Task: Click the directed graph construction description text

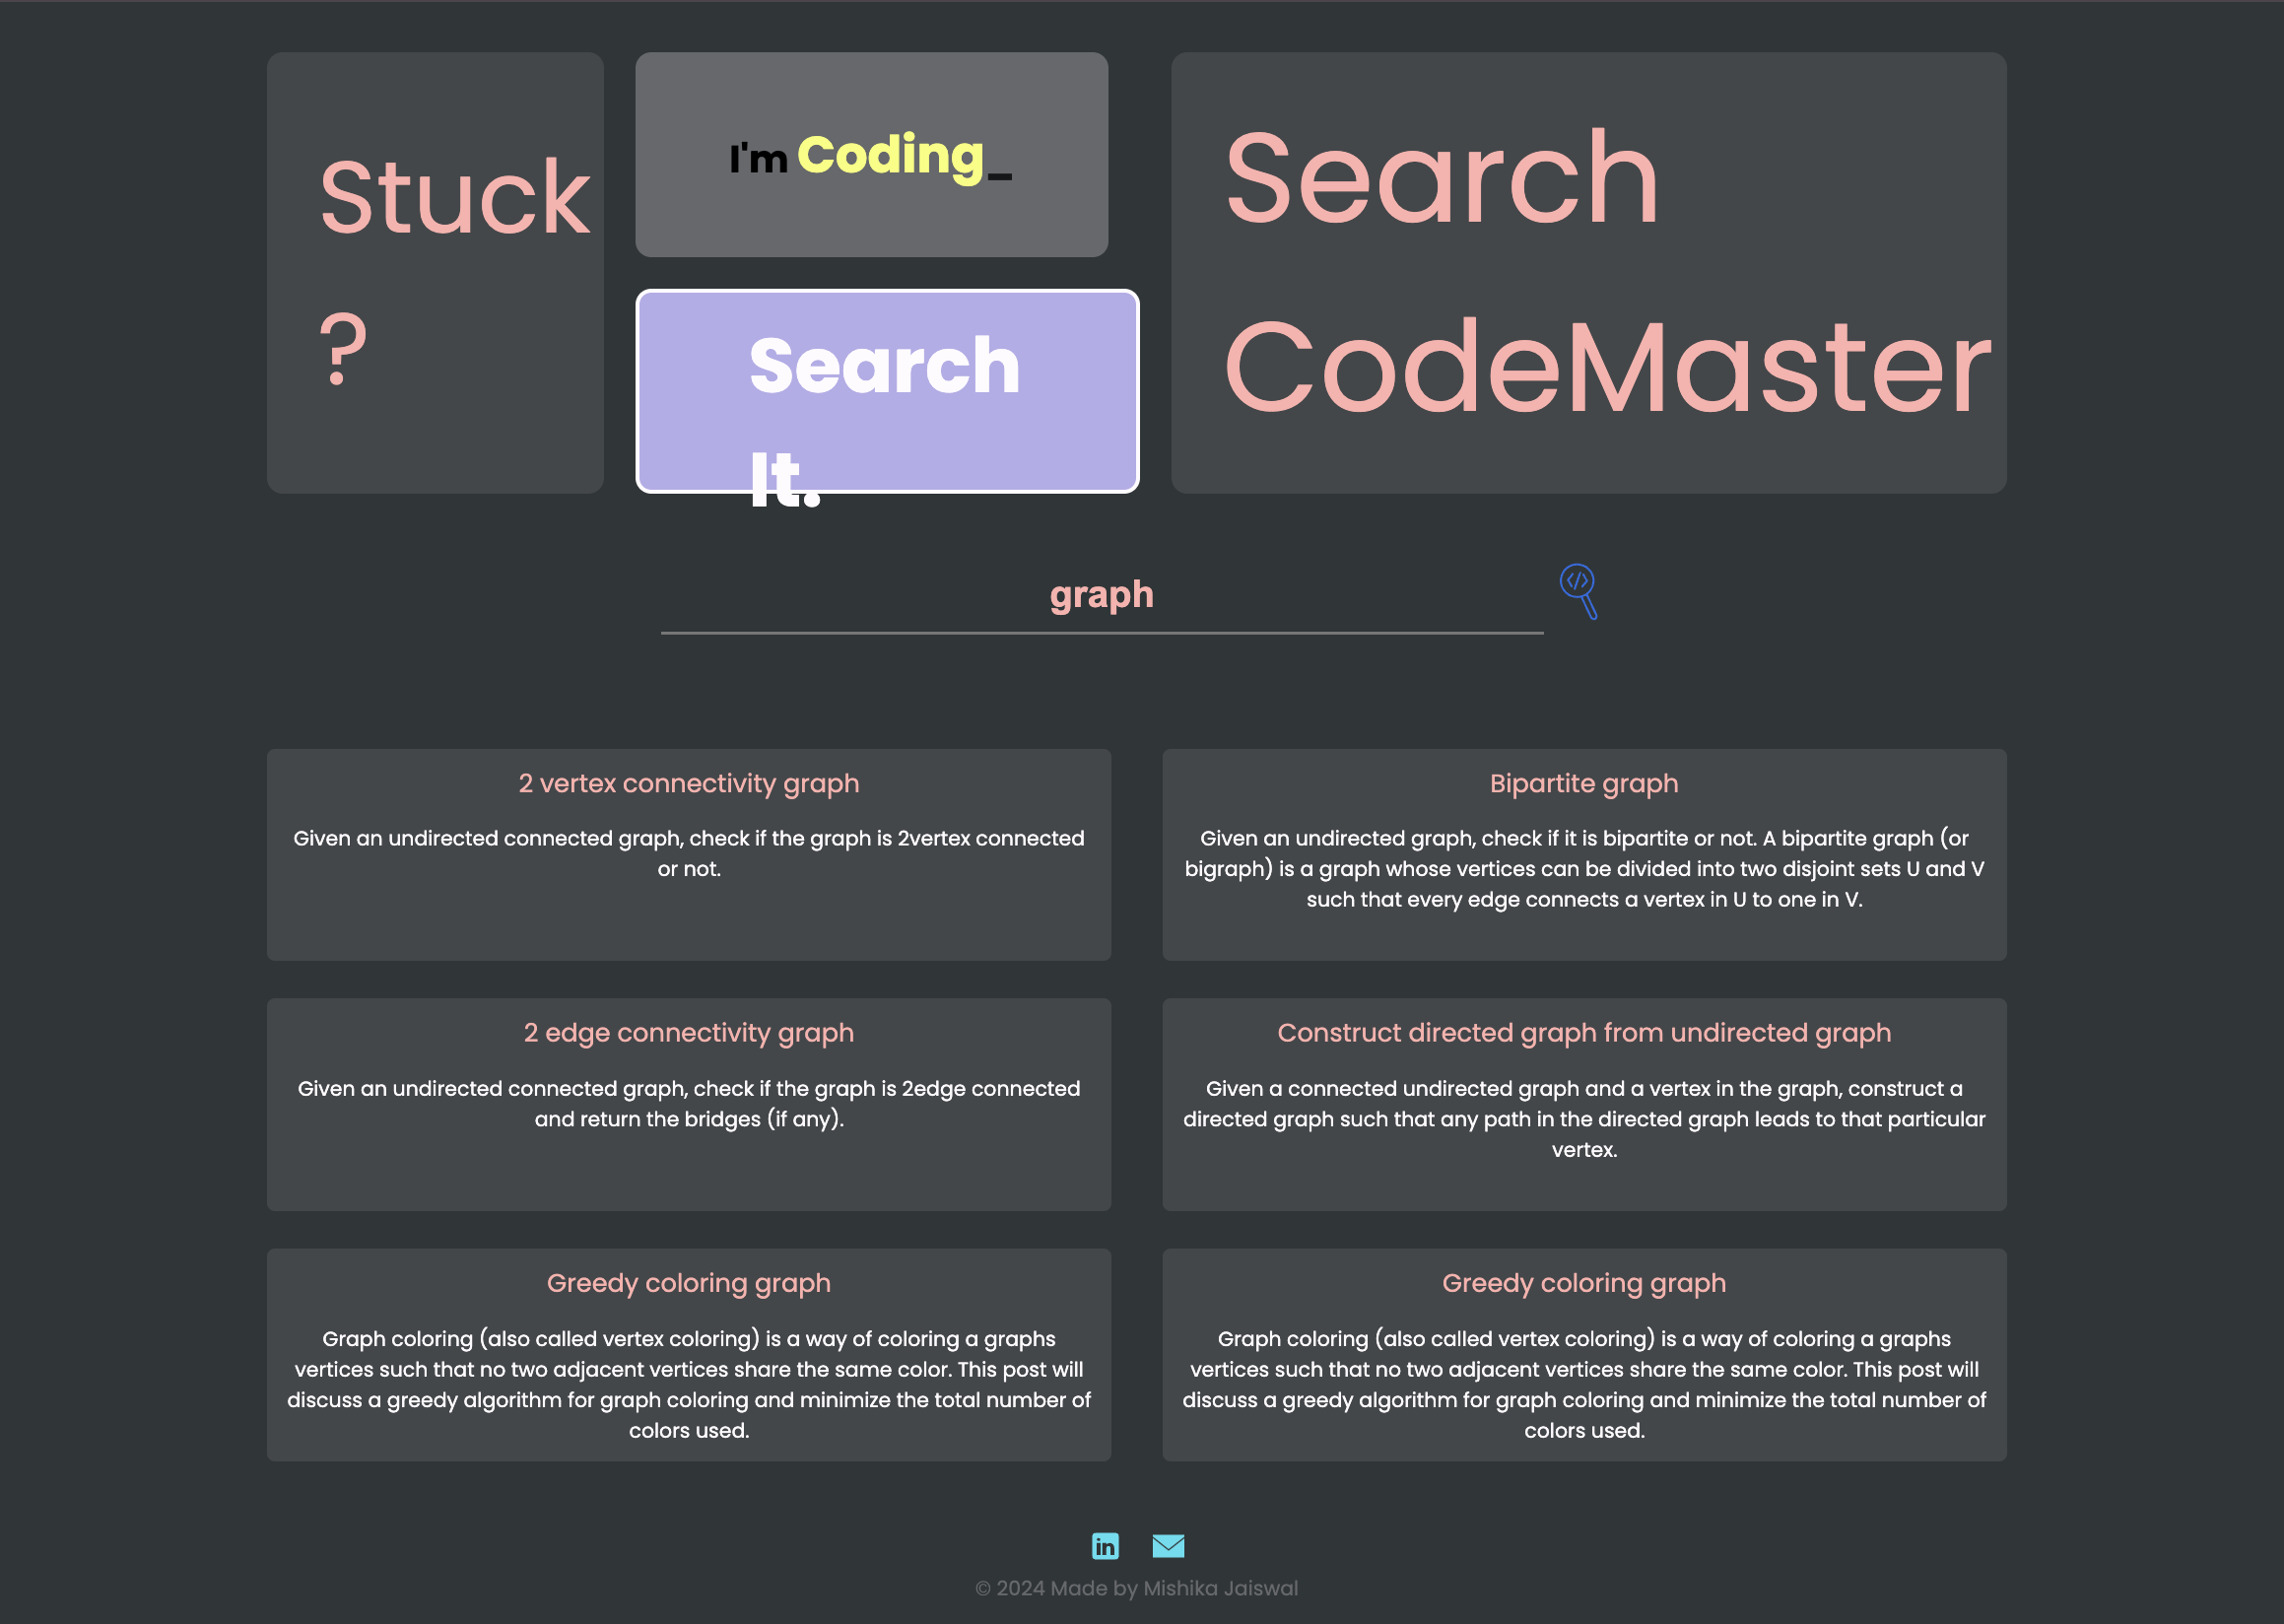Action: point(1583,1118)
